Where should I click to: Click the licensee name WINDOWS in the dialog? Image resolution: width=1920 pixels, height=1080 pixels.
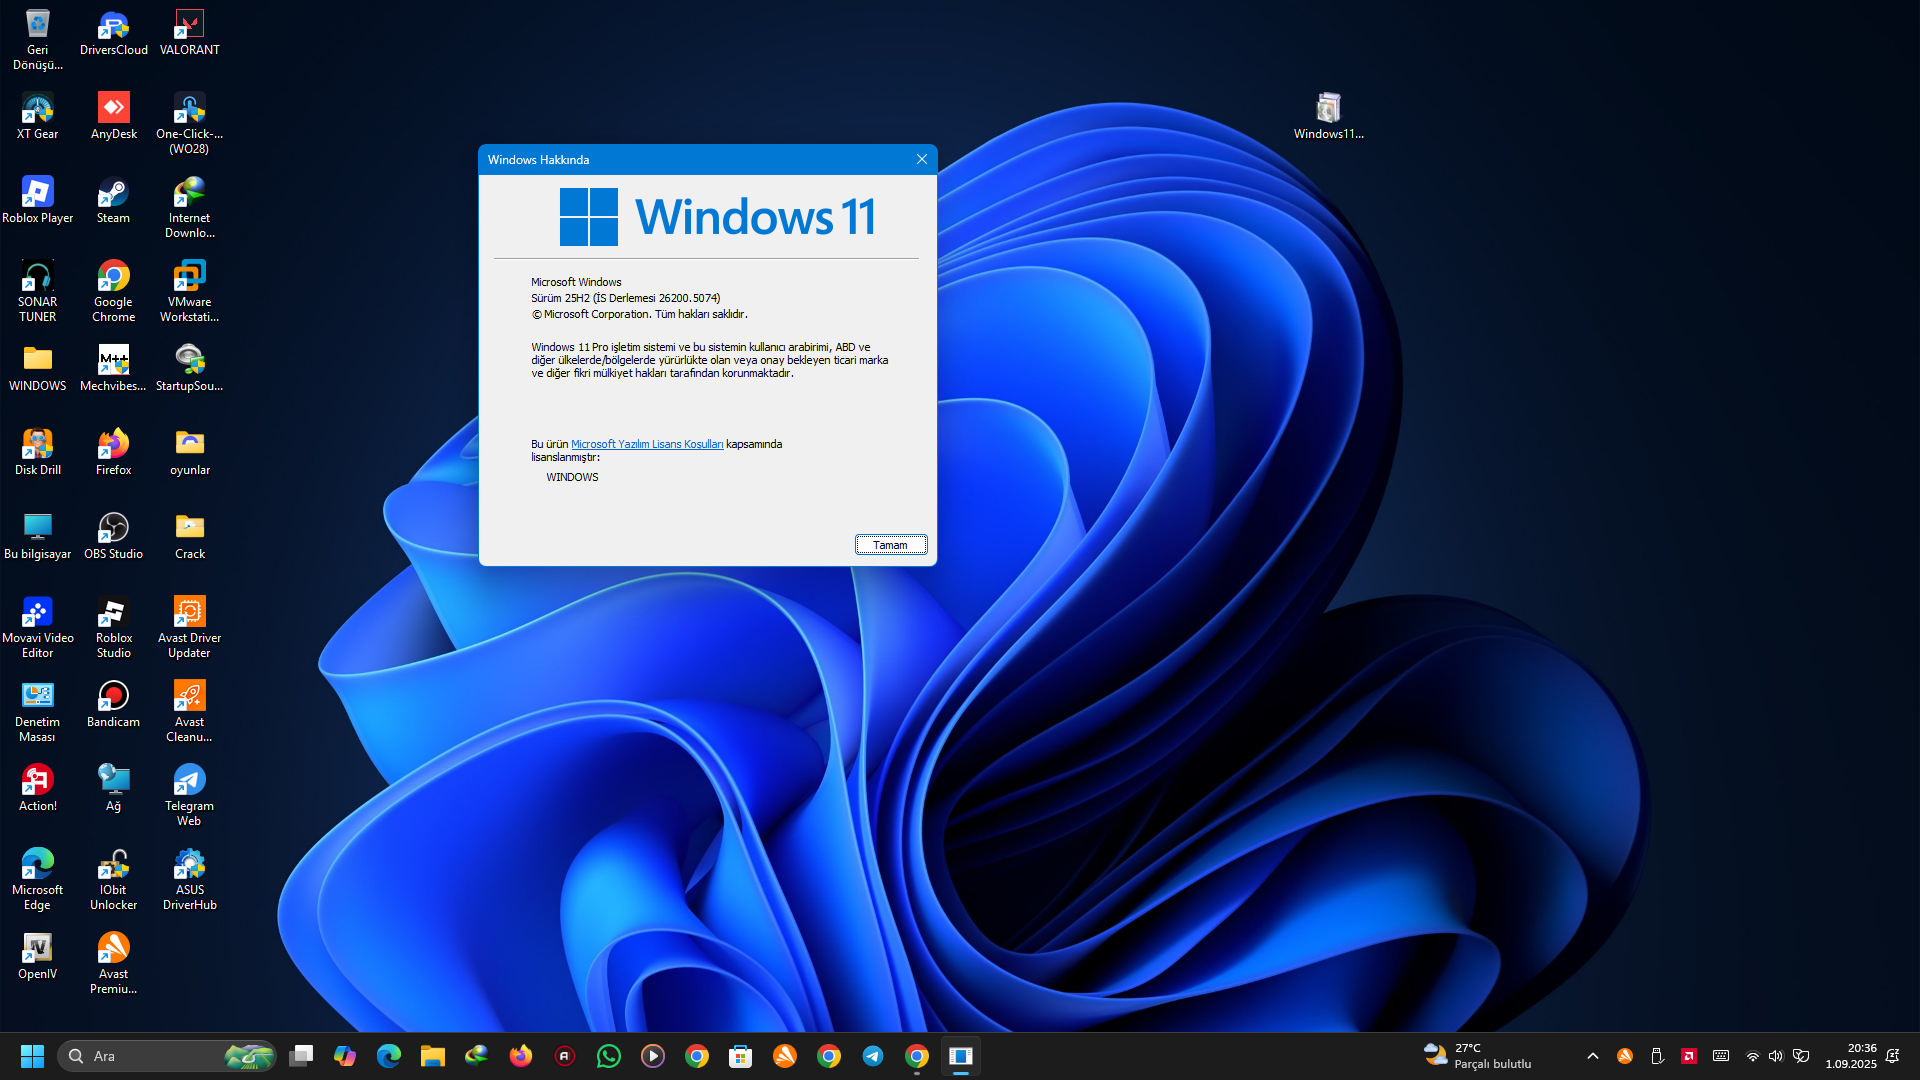[572, 477]
